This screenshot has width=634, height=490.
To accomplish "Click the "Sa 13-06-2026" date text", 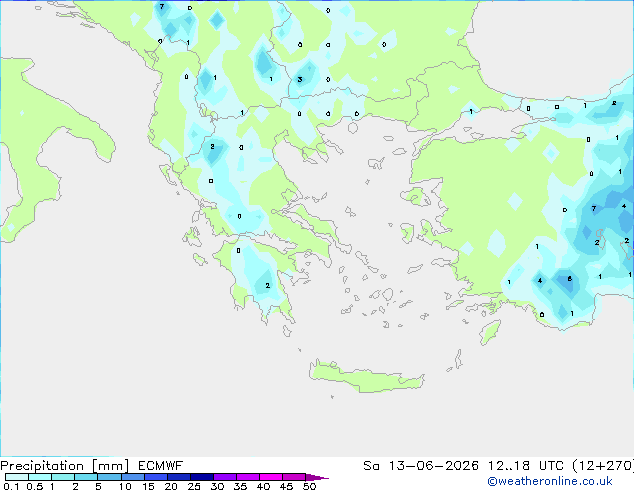I will coord(421,466).
